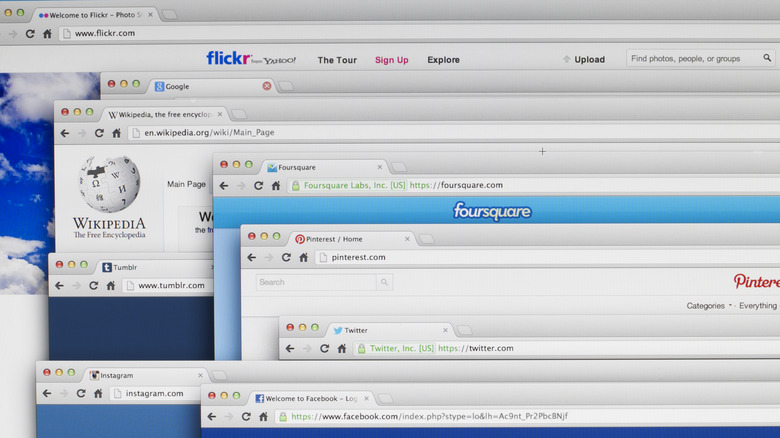Click the home icon beside en.wikipedia.org address
The height and width of the screenshot is (438, 780).
[x=117, y=133]
